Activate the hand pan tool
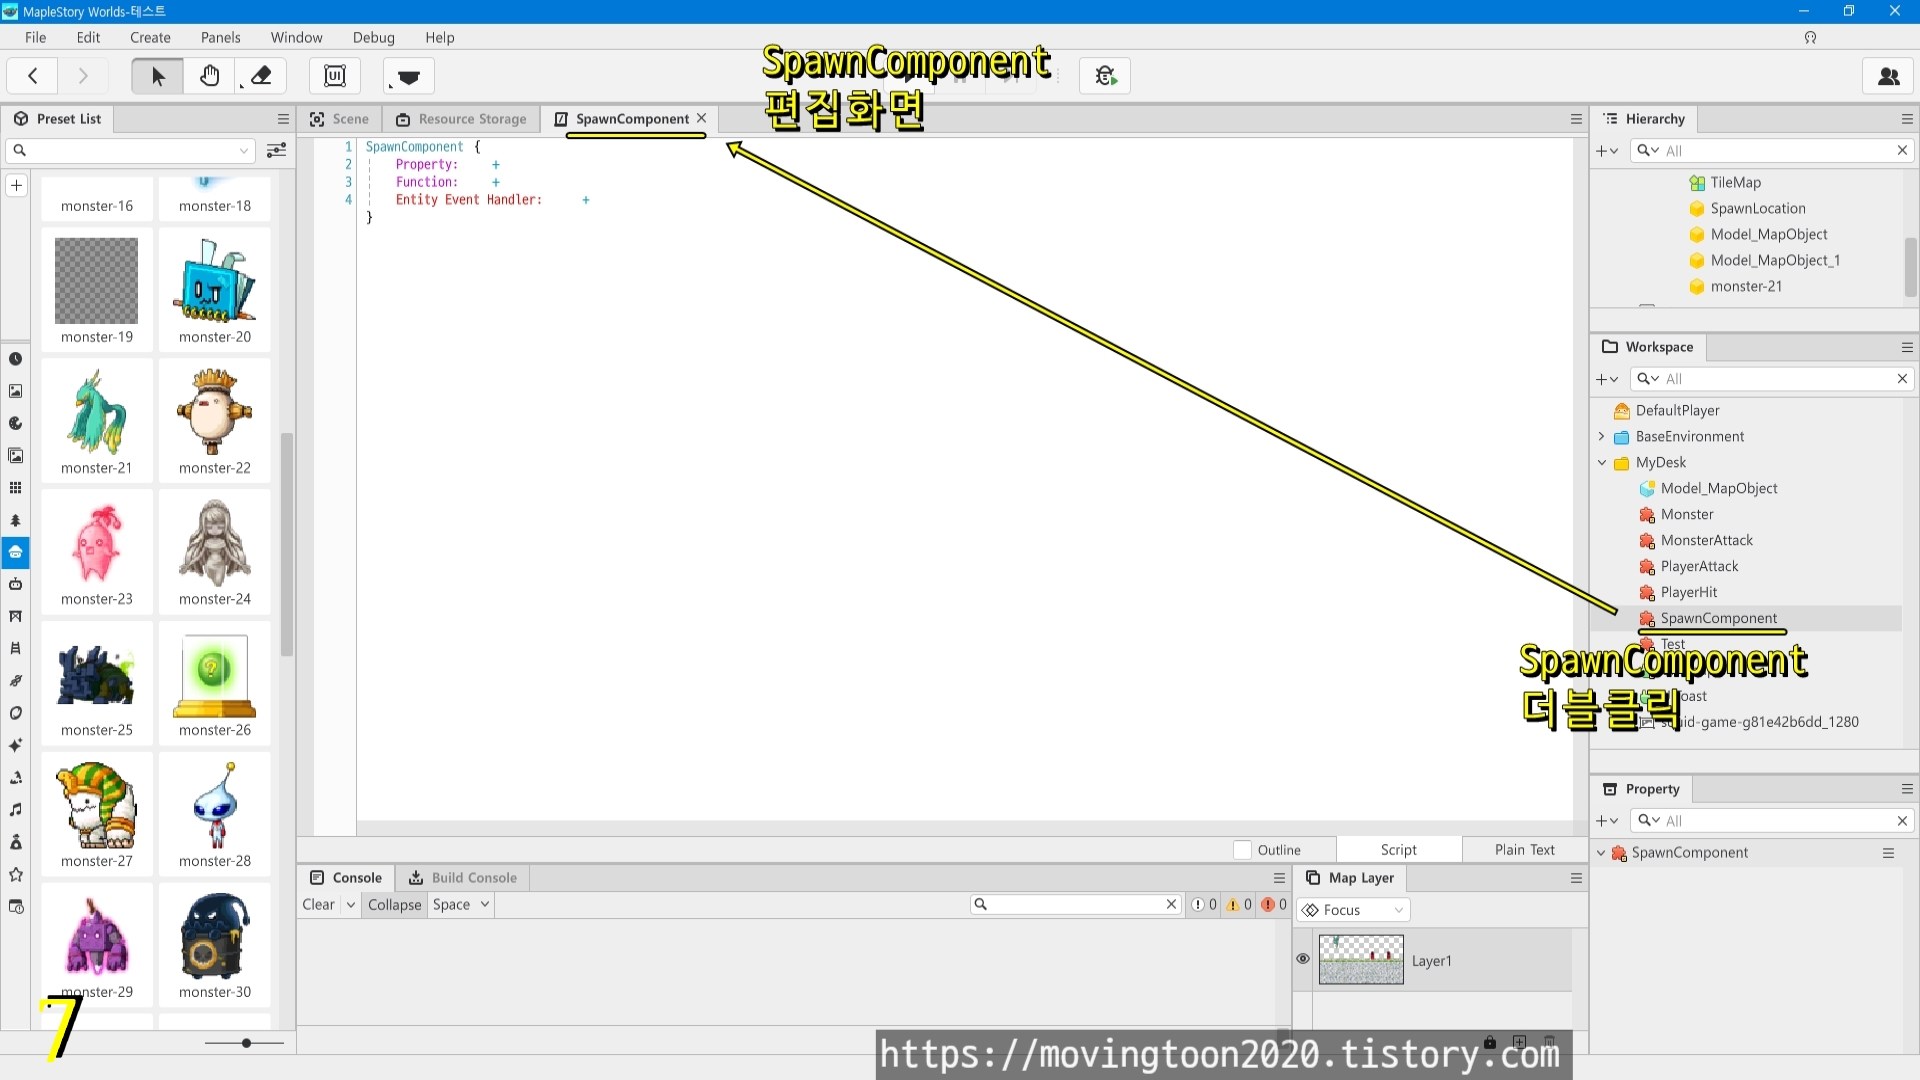1920x1080 pixels. pos(209,76)
